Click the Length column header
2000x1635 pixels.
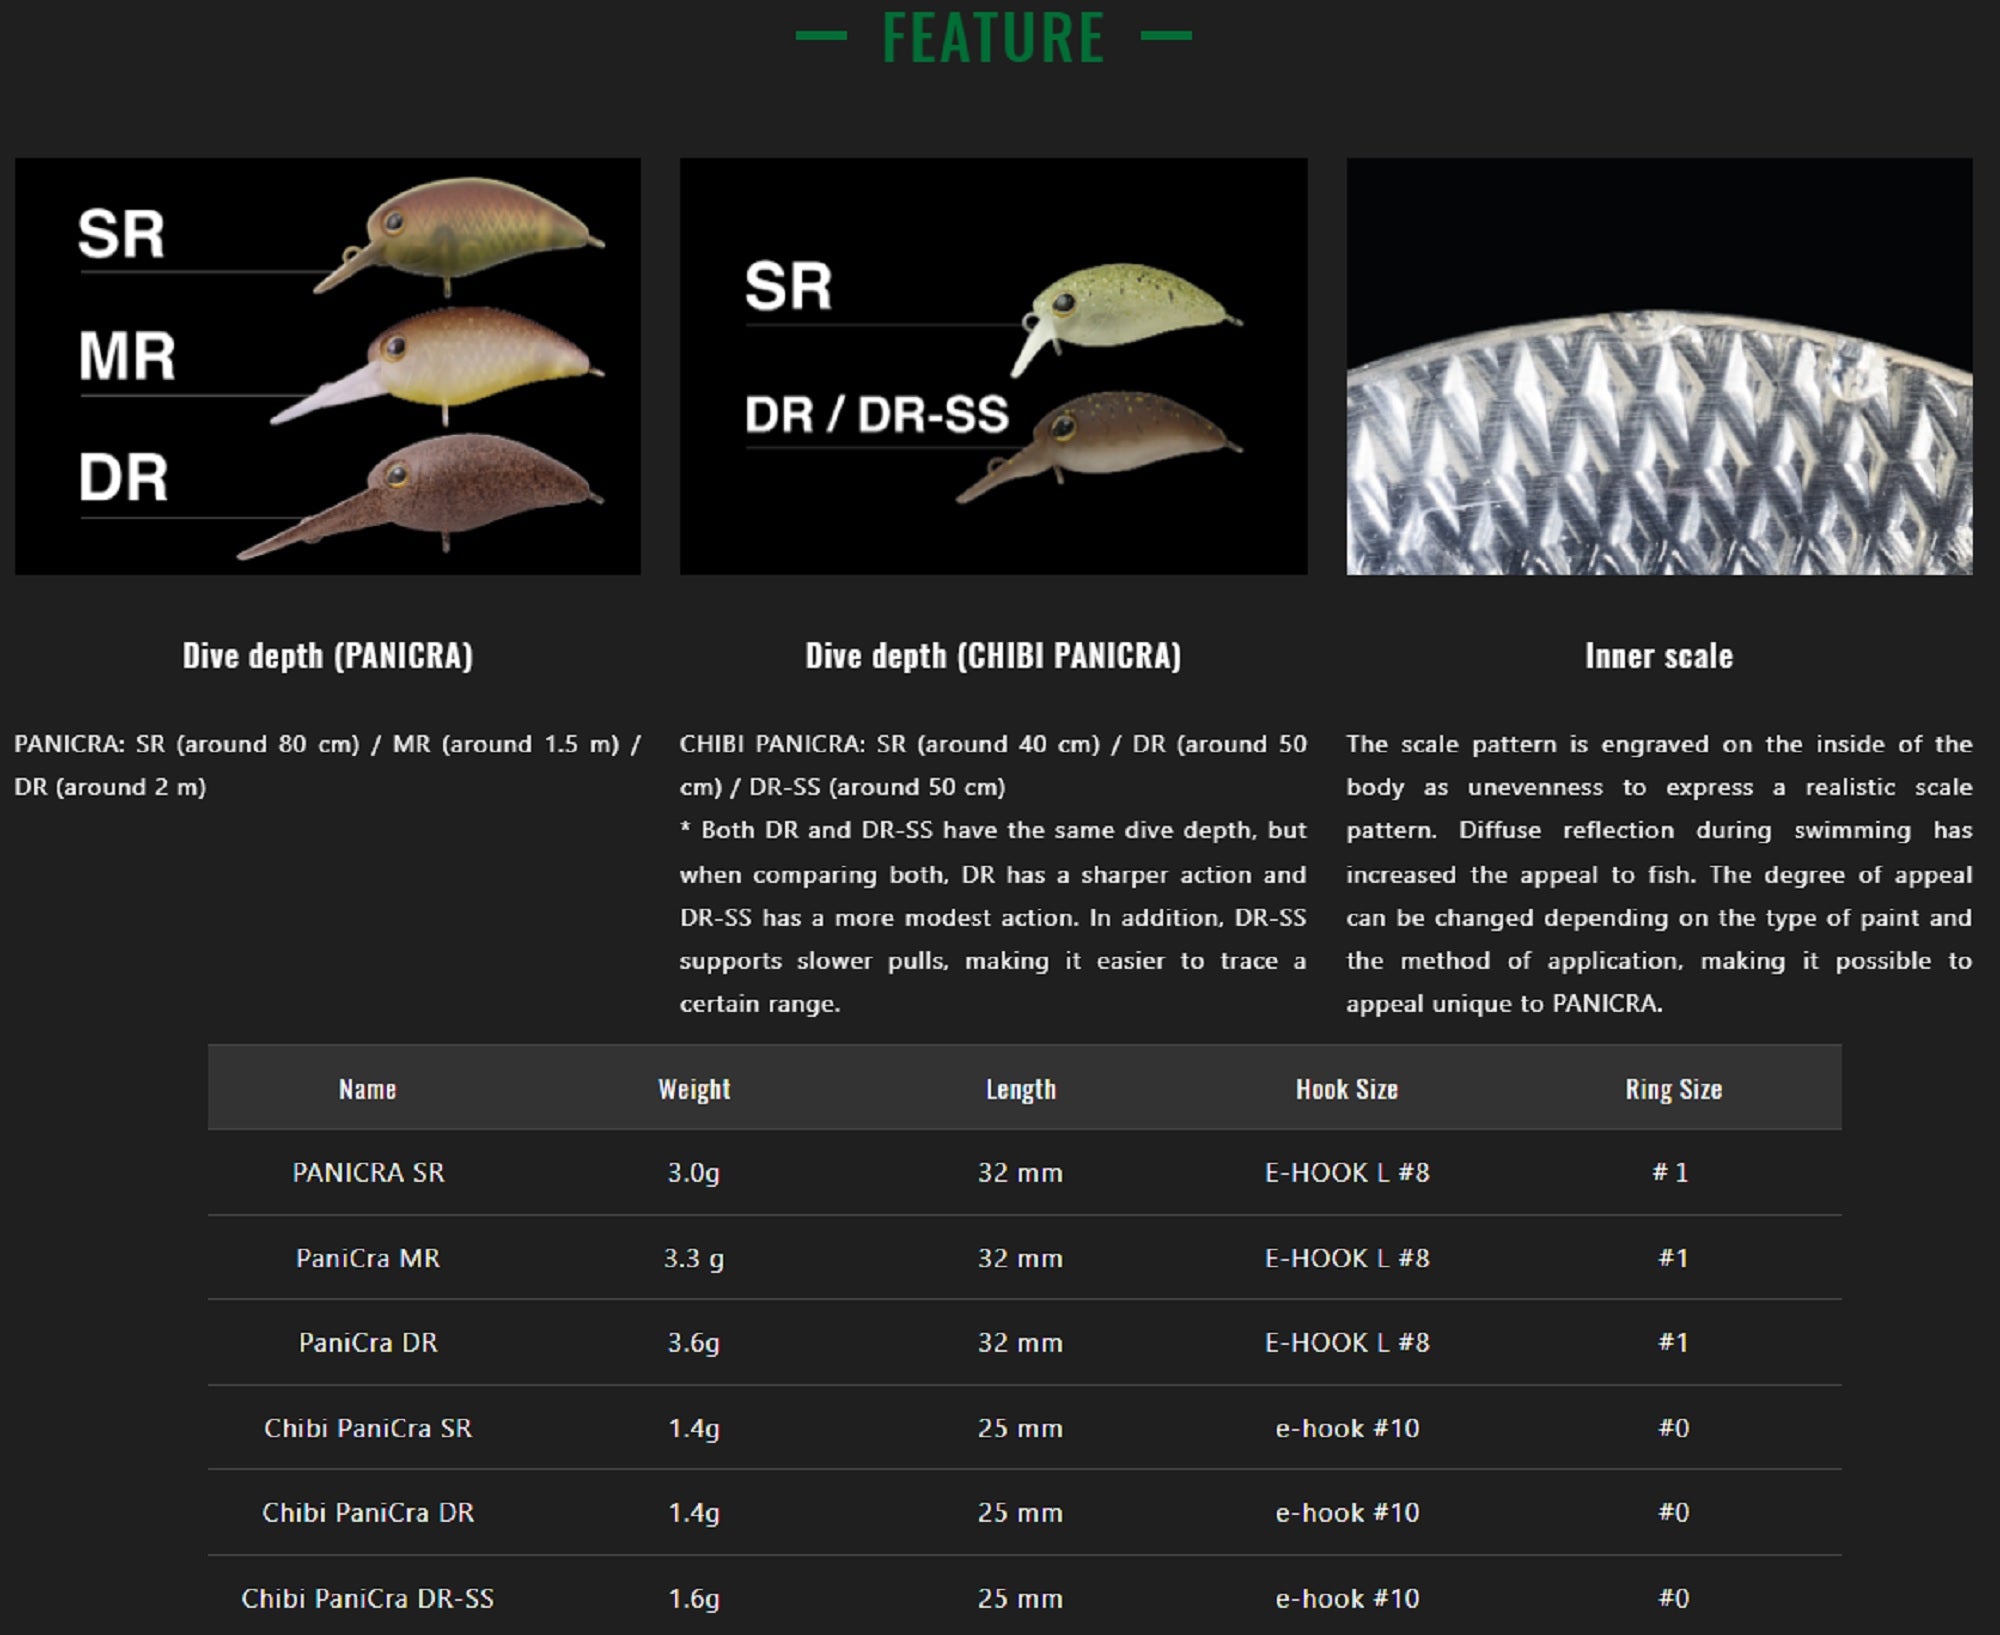tap(1020, 1089)
